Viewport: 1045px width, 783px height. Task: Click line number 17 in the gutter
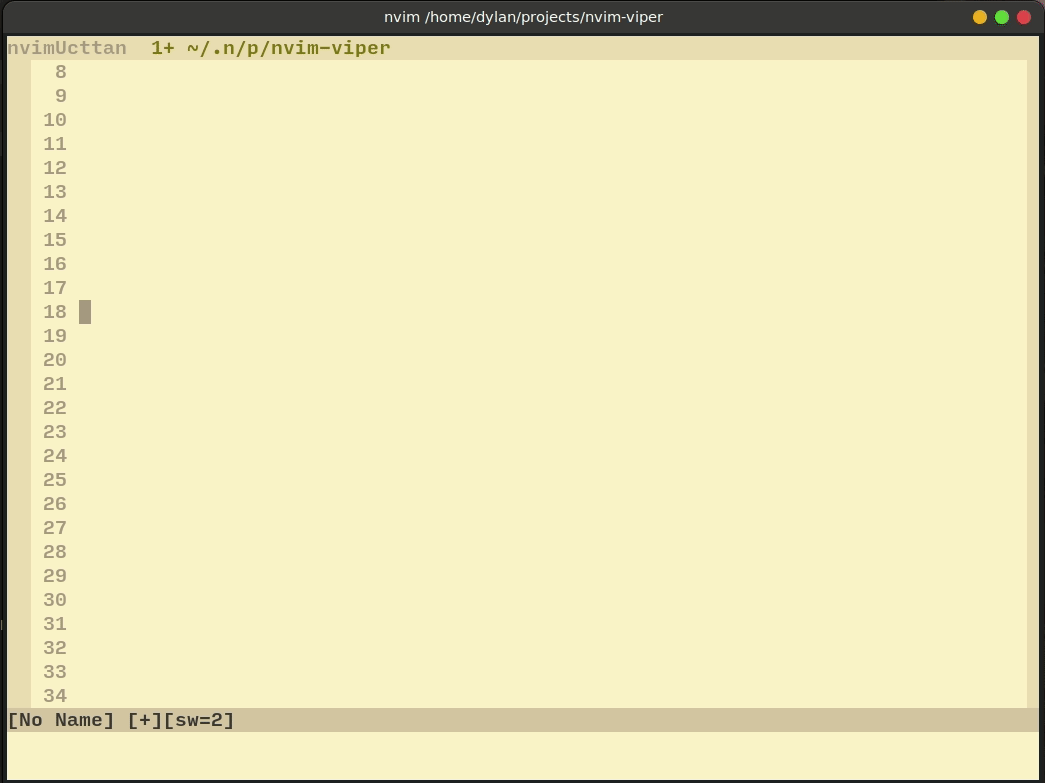pyautogui.click(x=55, y=288)
